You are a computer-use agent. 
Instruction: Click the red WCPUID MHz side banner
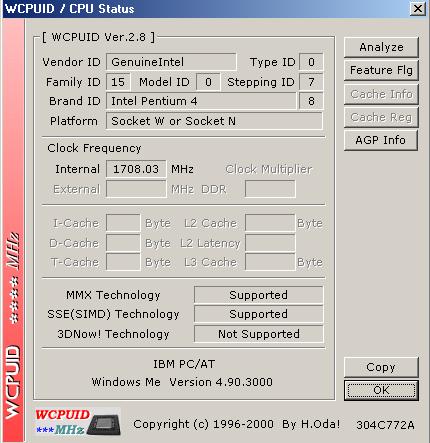[x=13, y=230]
